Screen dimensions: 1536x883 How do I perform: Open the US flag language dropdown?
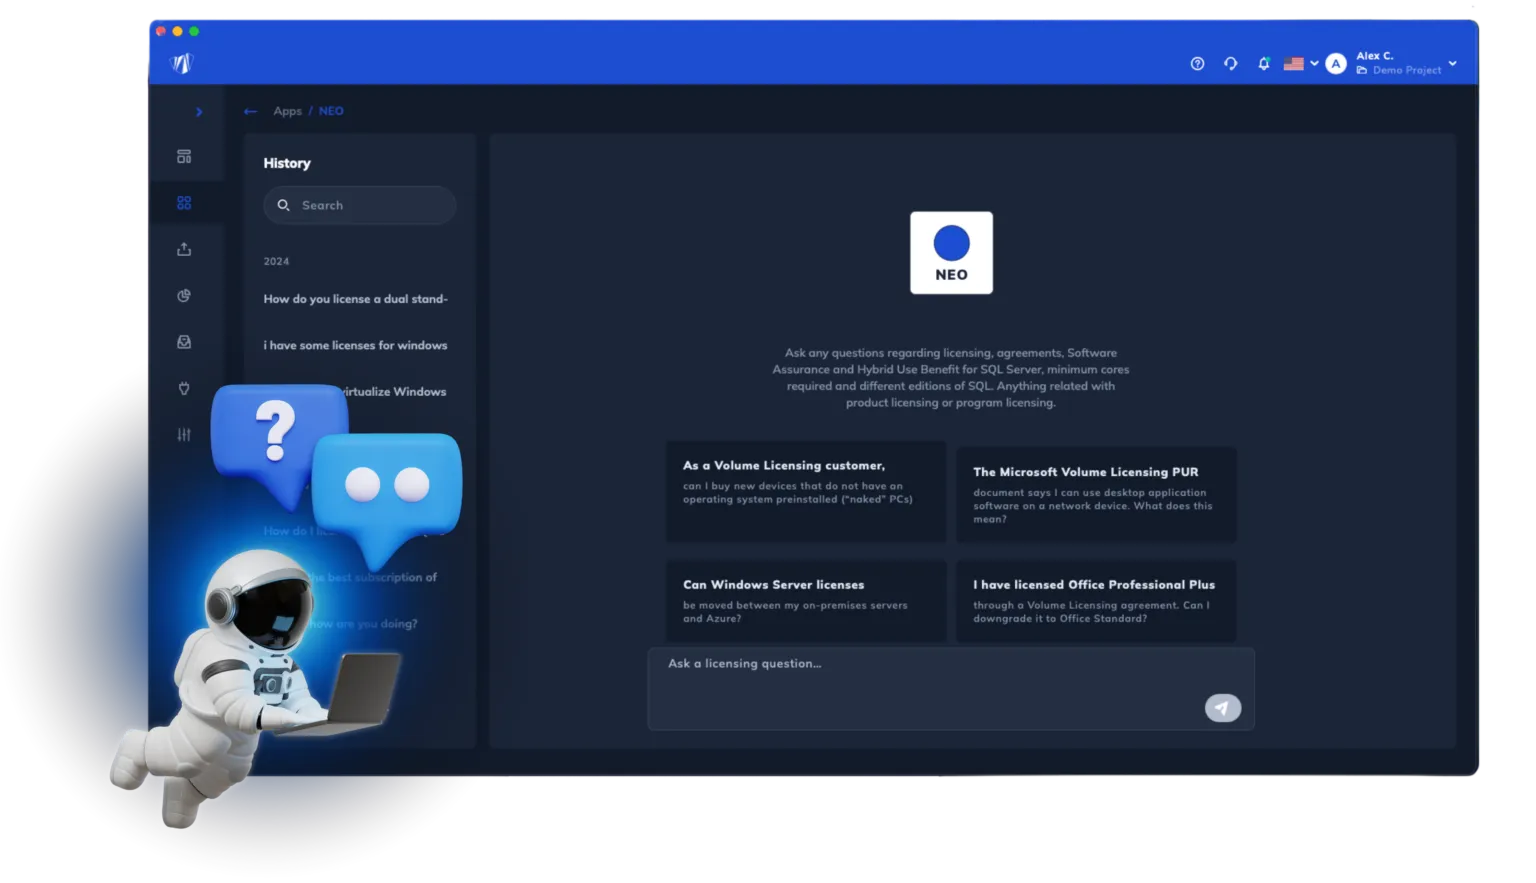(1300, 64)
